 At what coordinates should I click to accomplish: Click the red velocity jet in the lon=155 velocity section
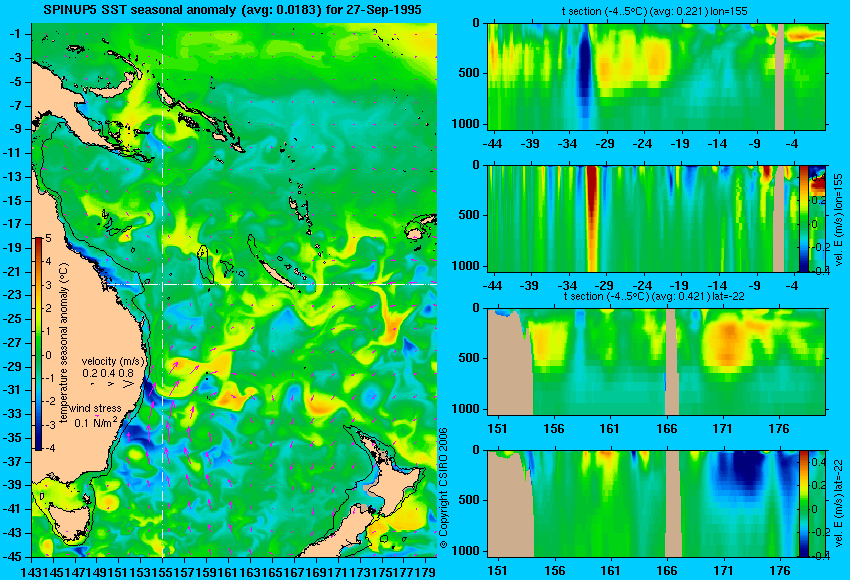[591, 217]
